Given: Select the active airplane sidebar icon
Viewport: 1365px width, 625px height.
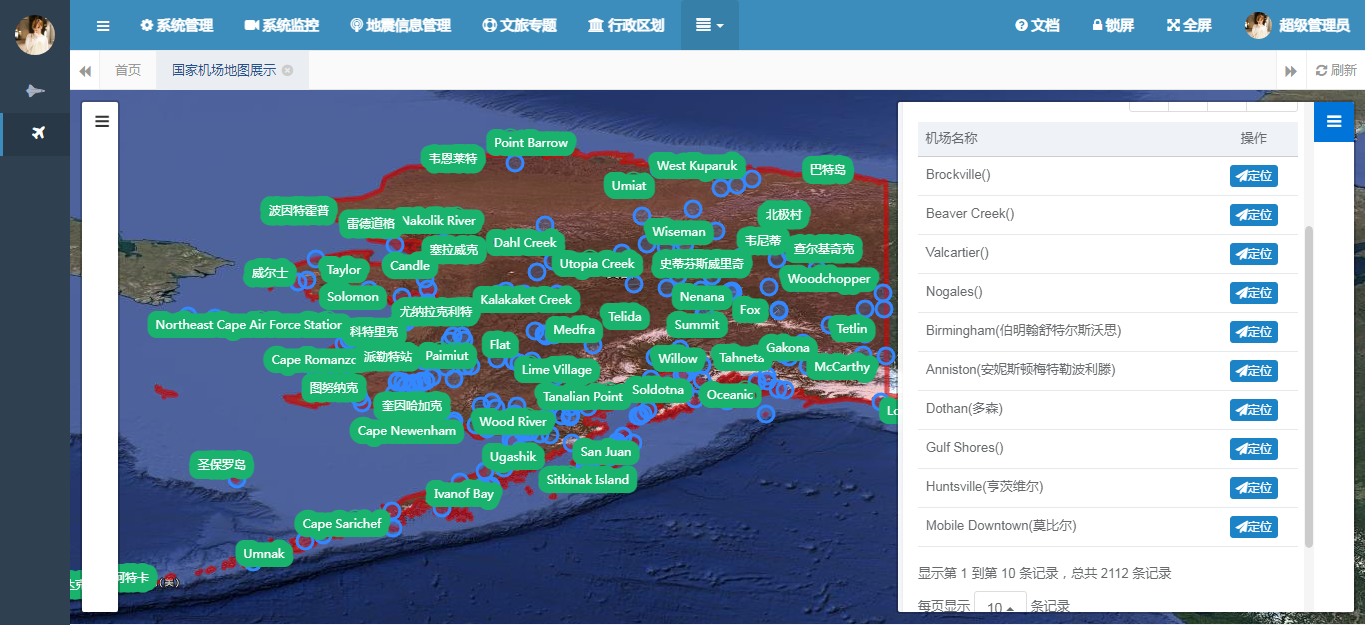Looking at the screenshot, I should point(38,133).
